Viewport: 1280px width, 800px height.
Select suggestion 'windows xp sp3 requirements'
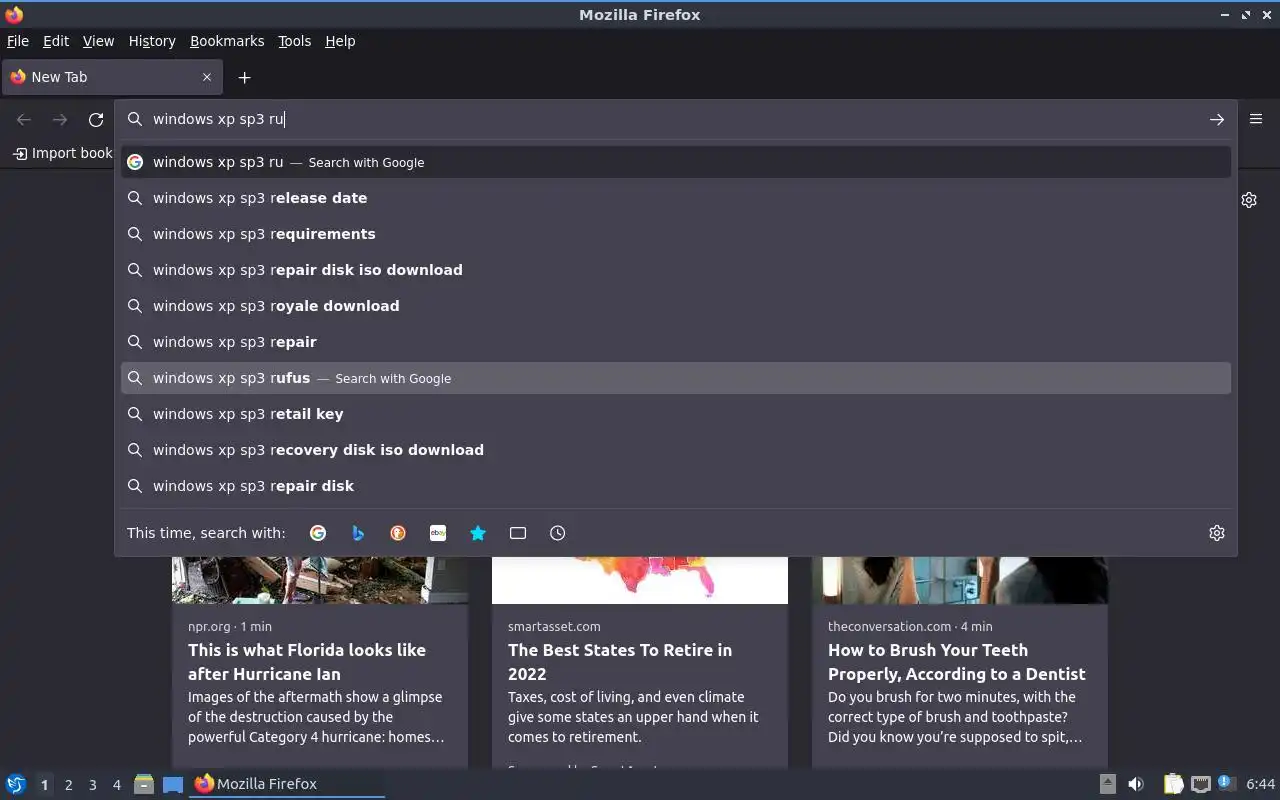pyautogui.click(x=676, y=234)
